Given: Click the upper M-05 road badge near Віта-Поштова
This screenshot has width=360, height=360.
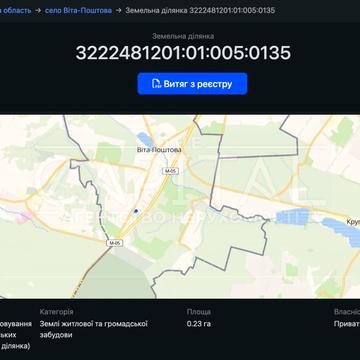Looking at the screenshot, I should click(170, 171).
